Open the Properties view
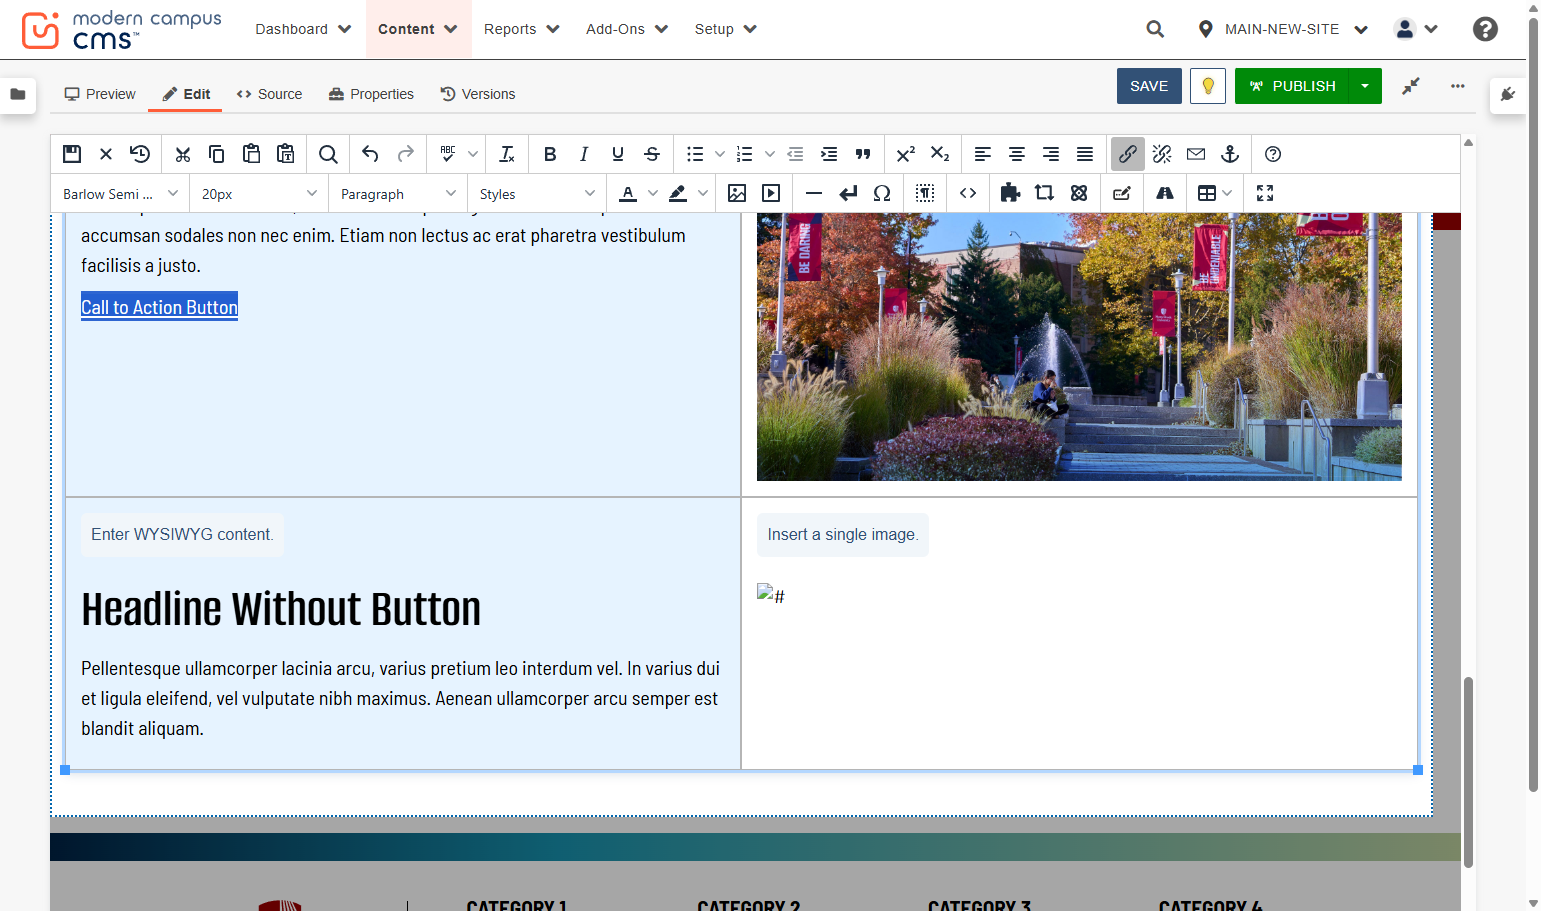 [x=371, y=94]
